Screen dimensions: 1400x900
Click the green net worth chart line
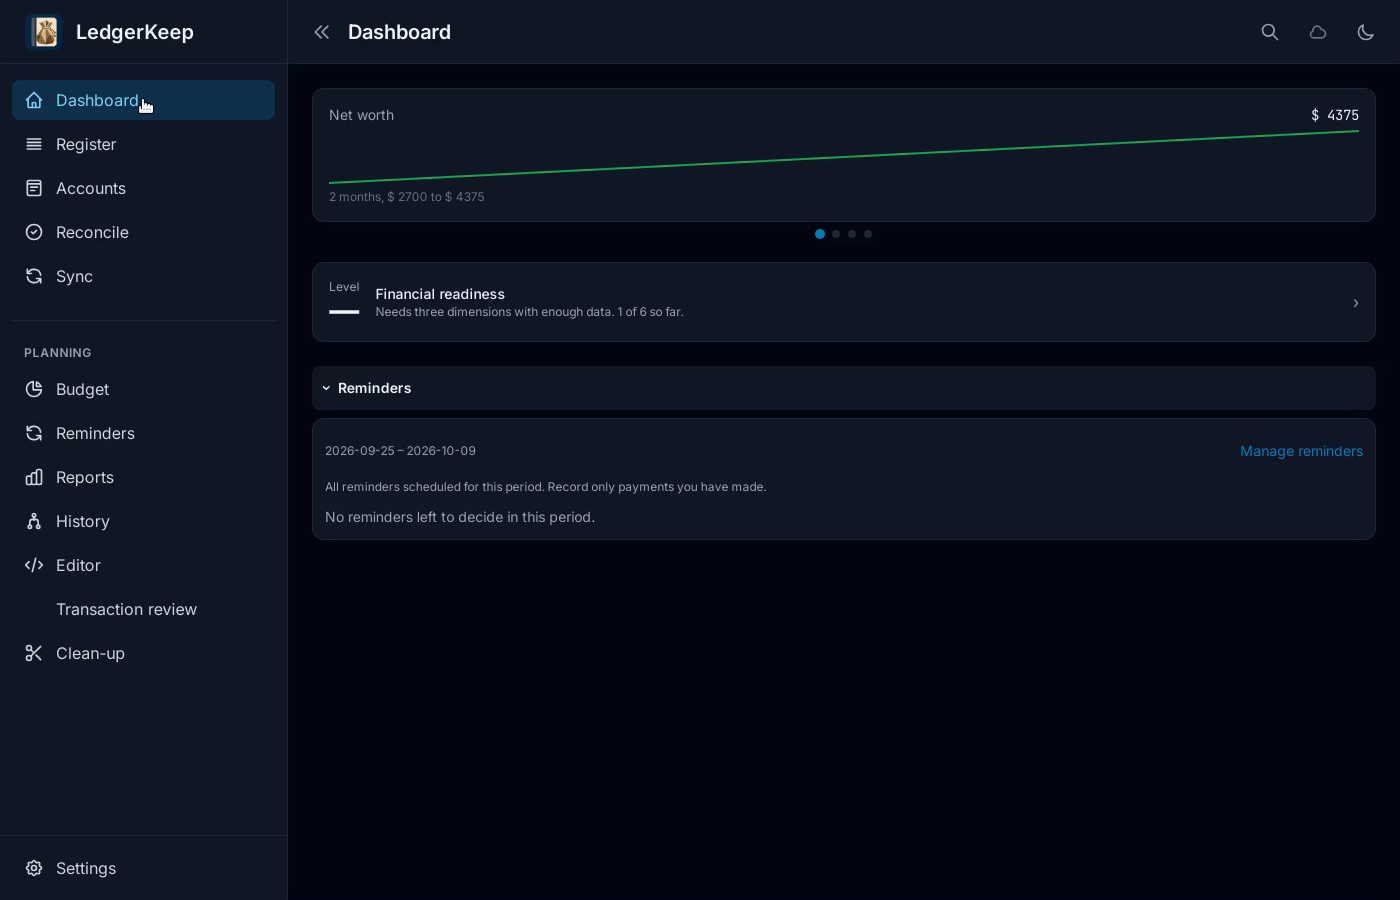click(844, 156)
